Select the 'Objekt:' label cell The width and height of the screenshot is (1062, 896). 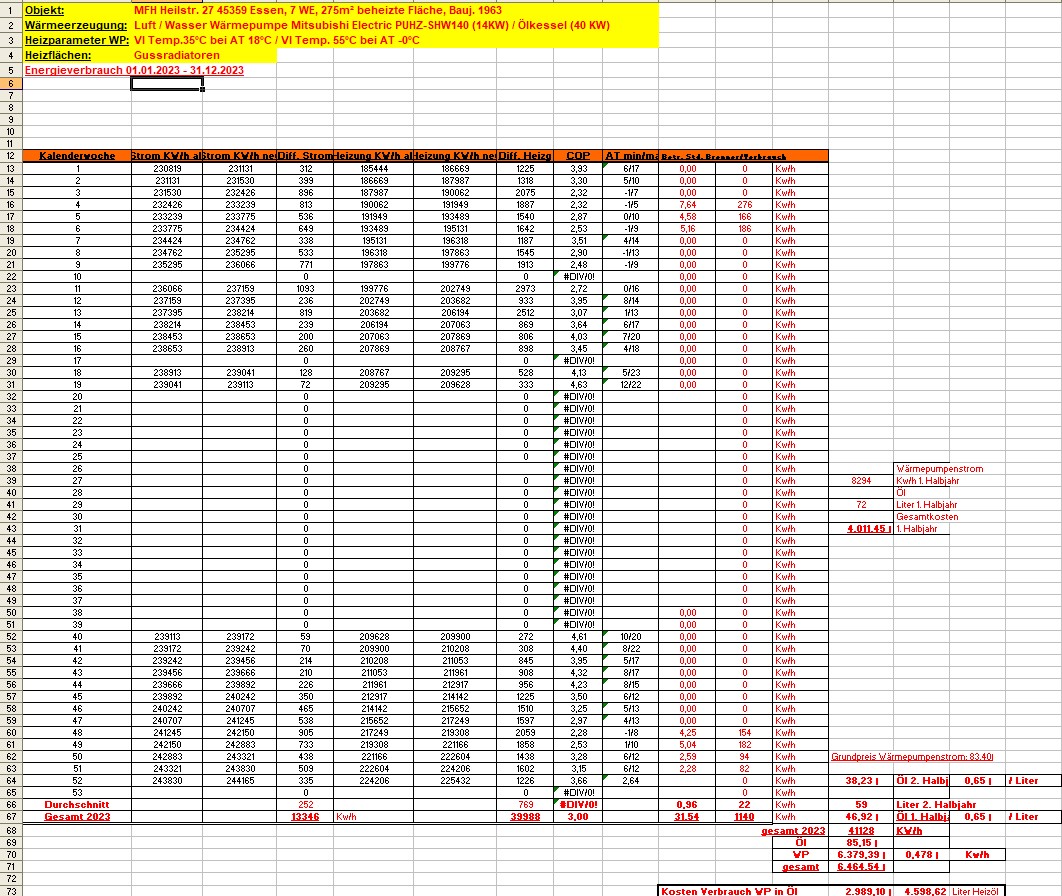point(44,9)
